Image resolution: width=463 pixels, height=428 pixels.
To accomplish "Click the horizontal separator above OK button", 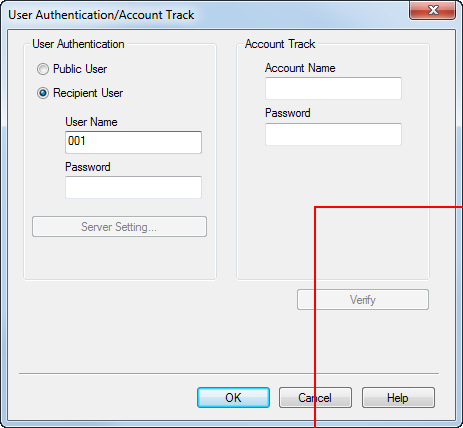I will pyautogui.click(x=229, y=374).
